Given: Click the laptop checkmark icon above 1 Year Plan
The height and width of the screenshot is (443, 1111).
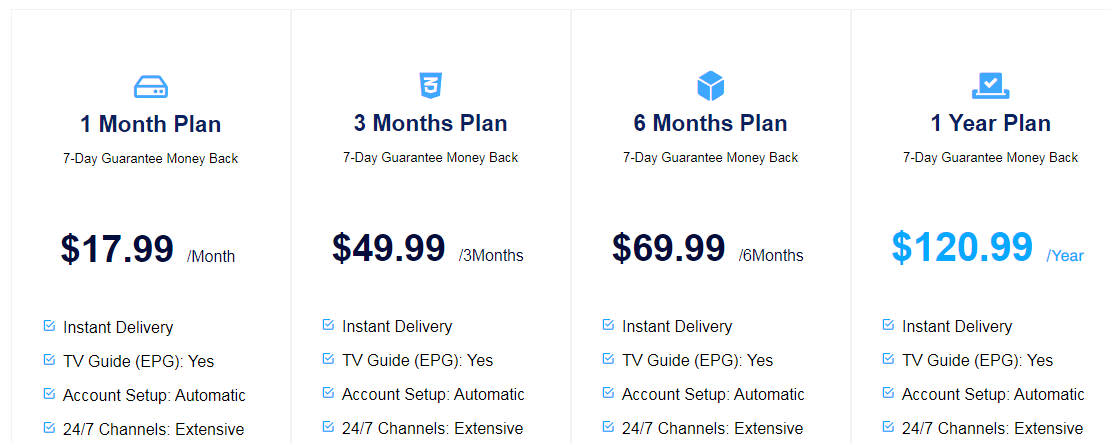Looking at the screenshot, I should click(990, 86).
